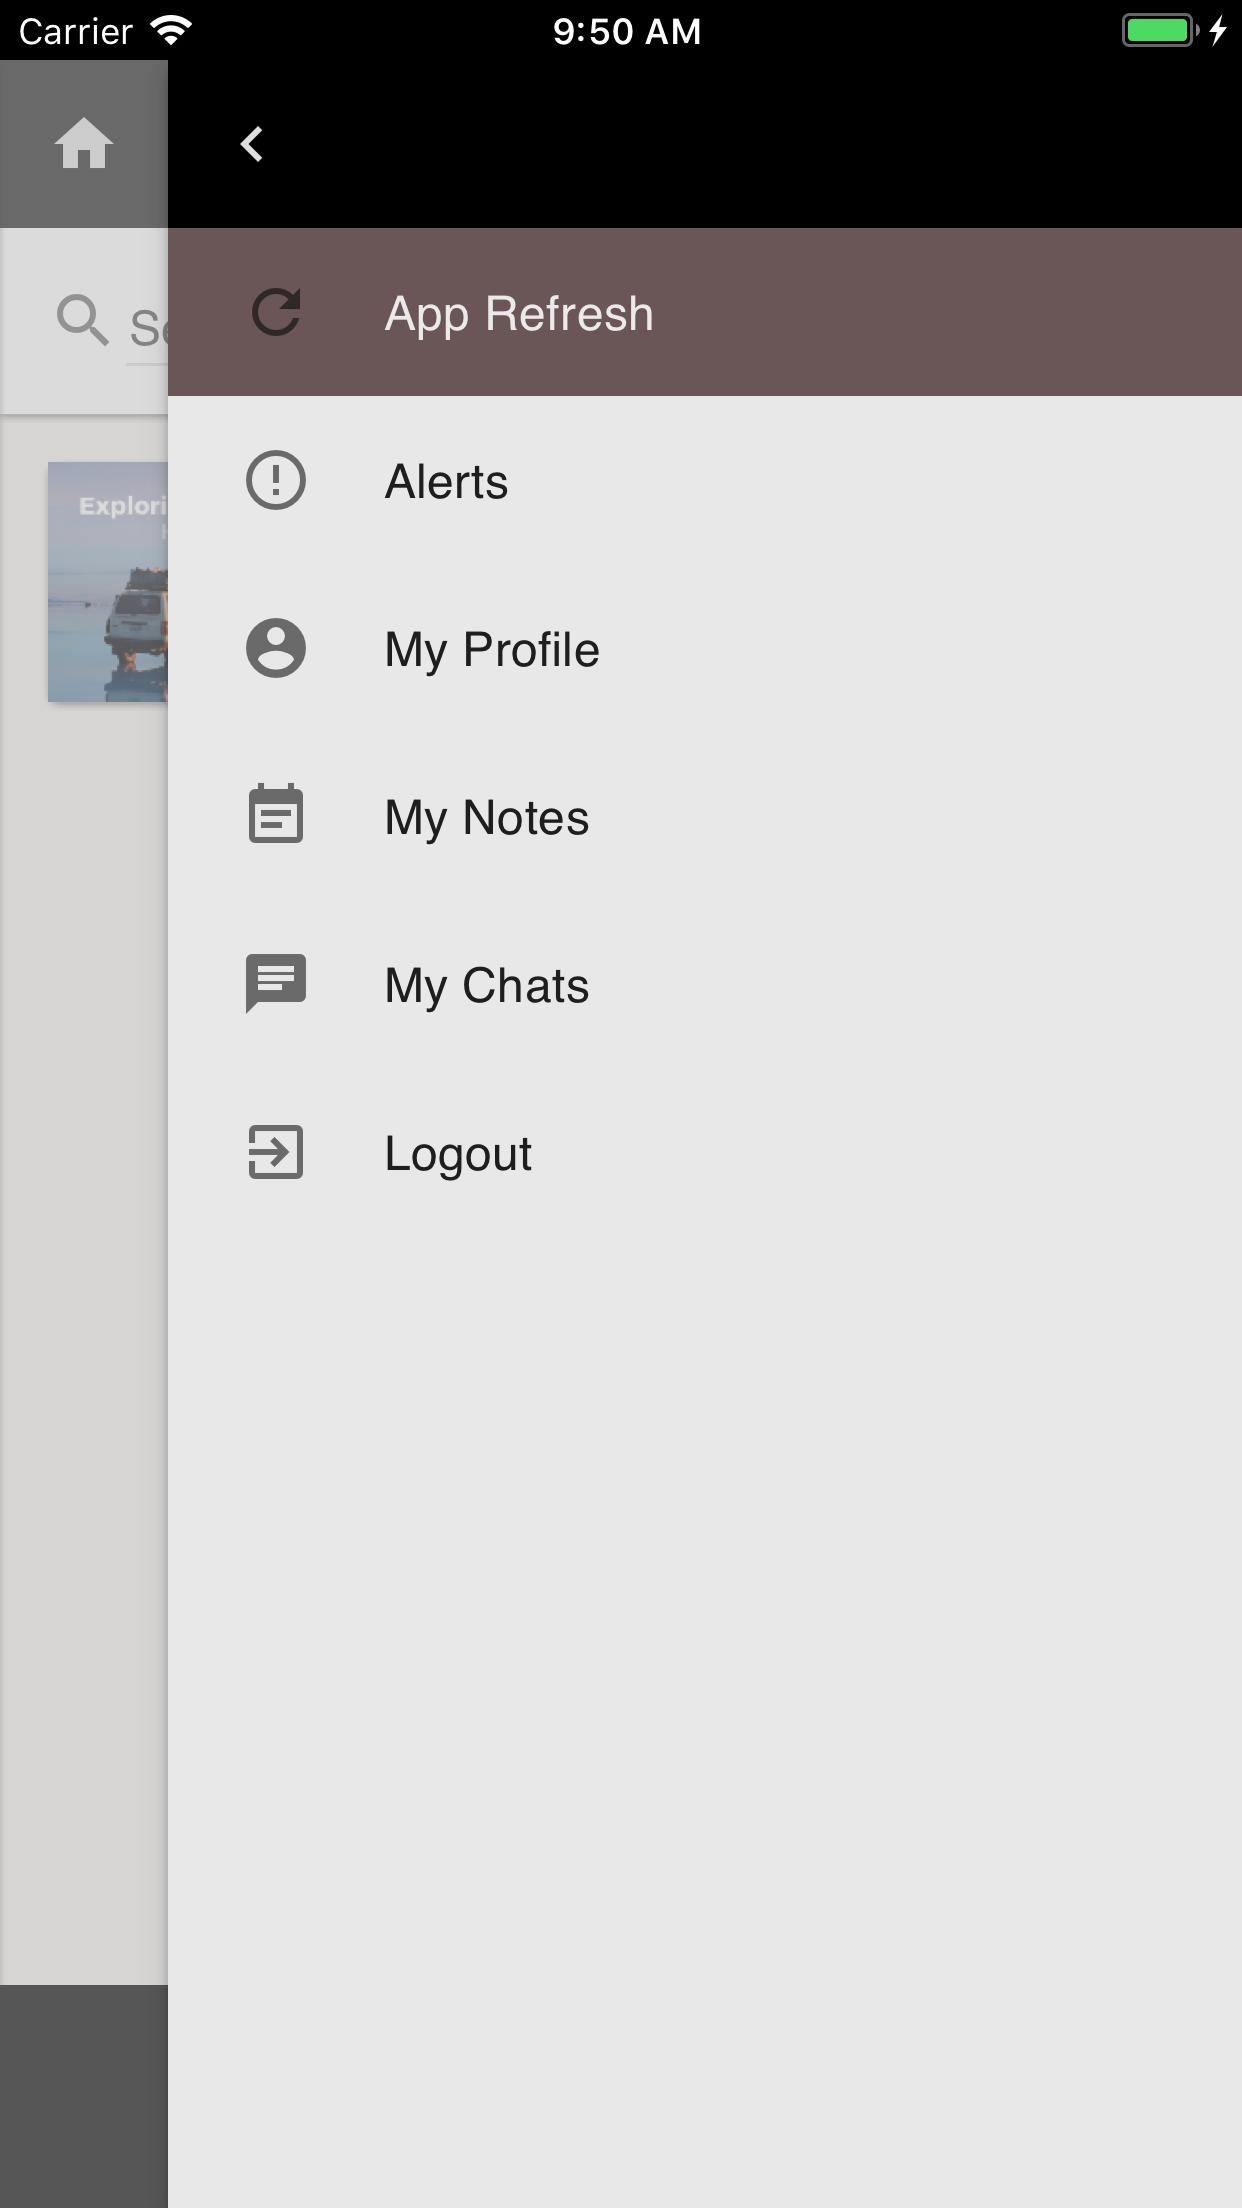This screenshot has height=2208, width=1242.
Task: Go to My Profile
Action: [492, 650]
